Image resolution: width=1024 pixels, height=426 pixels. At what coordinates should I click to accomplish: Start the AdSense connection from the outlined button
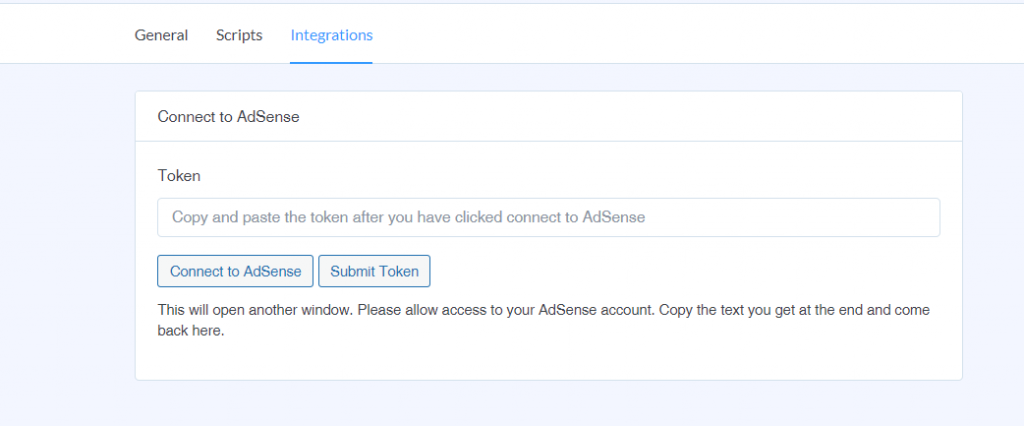pos(235,271)
